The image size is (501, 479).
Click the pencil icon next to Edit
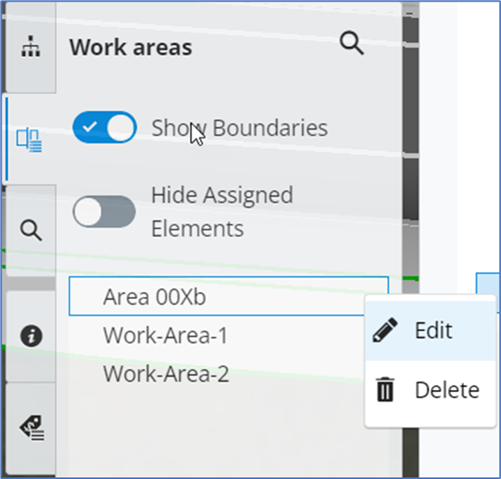385,330
